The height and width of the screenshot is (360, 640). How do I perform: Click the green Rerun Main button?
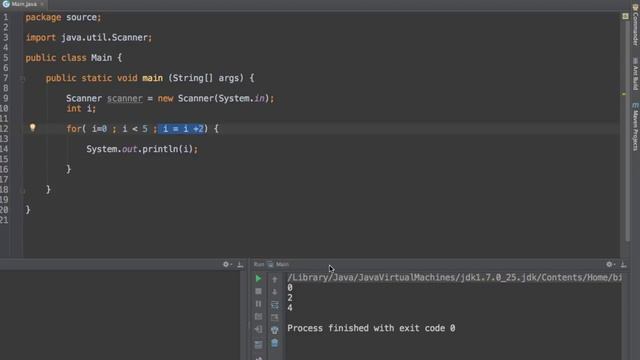pyautogui.click(x=258, y=279)
